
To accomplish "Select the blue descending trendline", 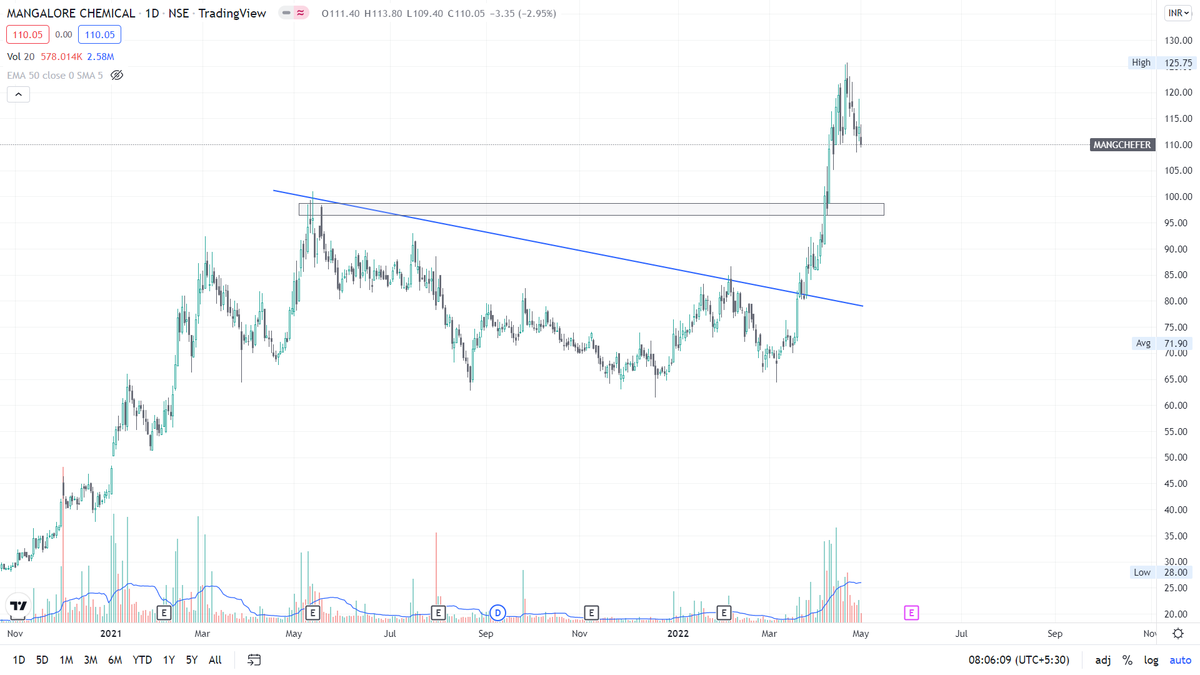I will (567, 248).
